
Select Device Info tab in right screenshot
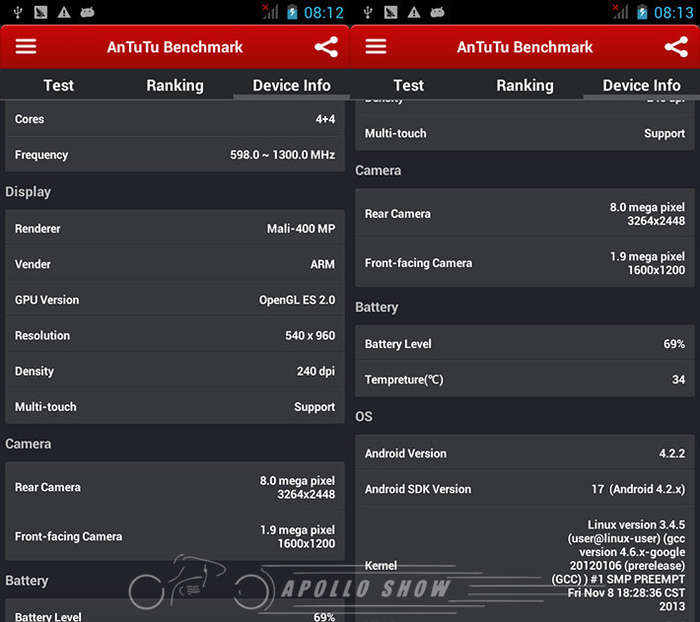pyautogui.click(x=642, y=85)
